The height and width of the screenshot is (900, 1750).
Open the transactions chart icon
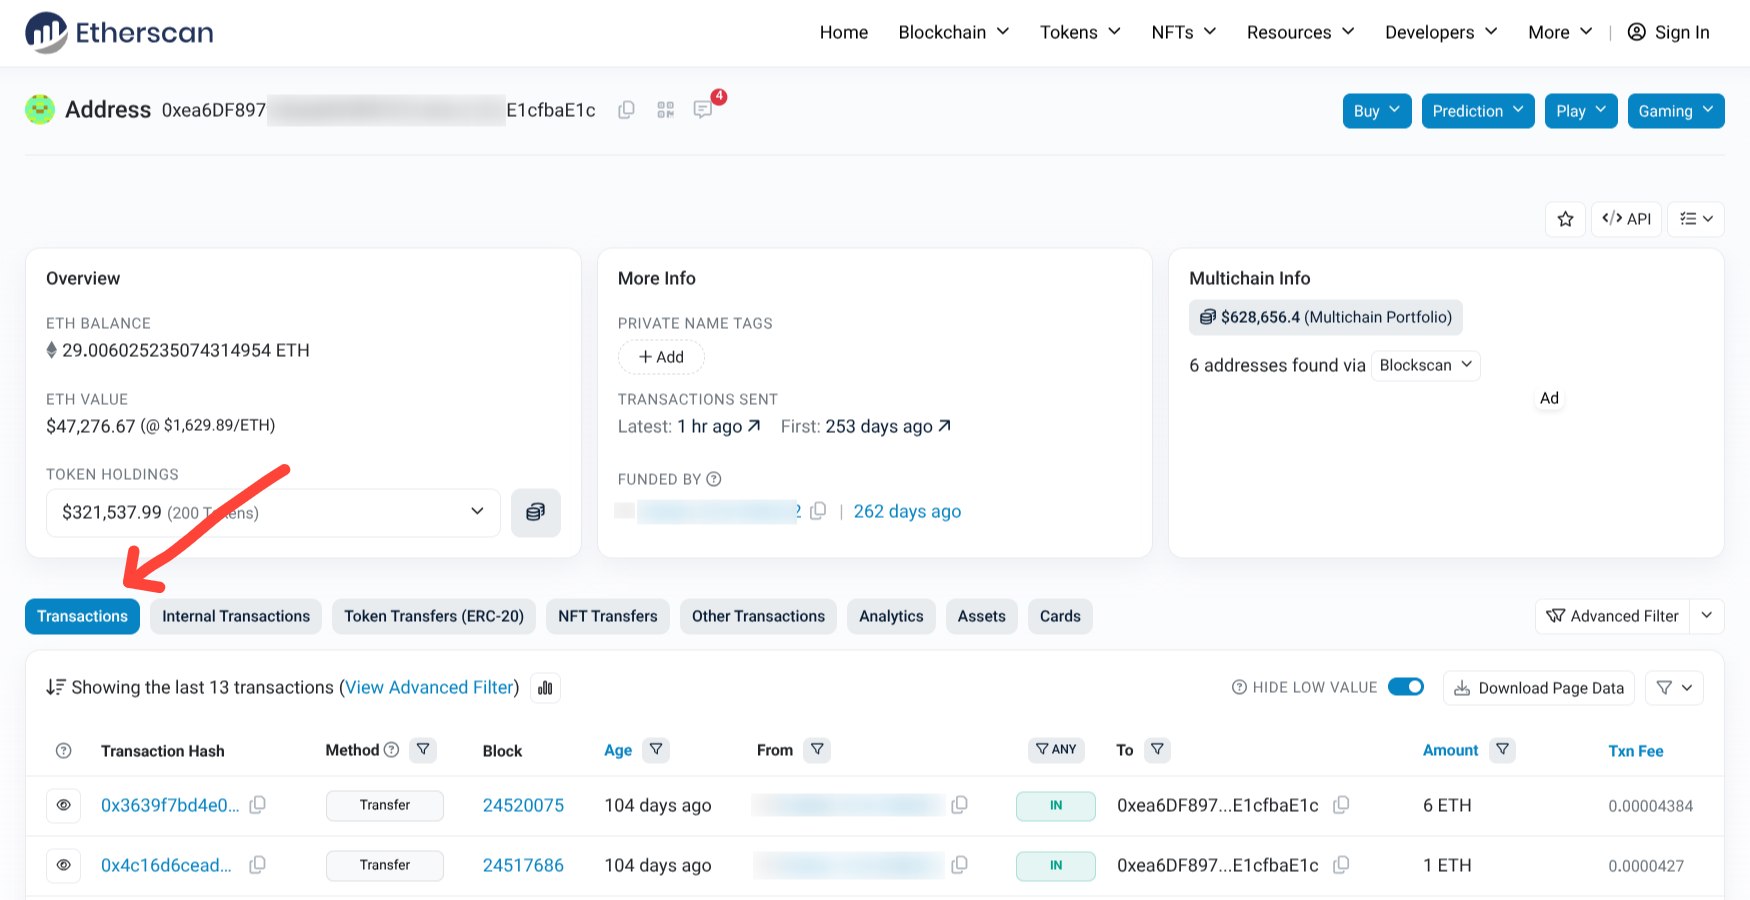[545, 688]
